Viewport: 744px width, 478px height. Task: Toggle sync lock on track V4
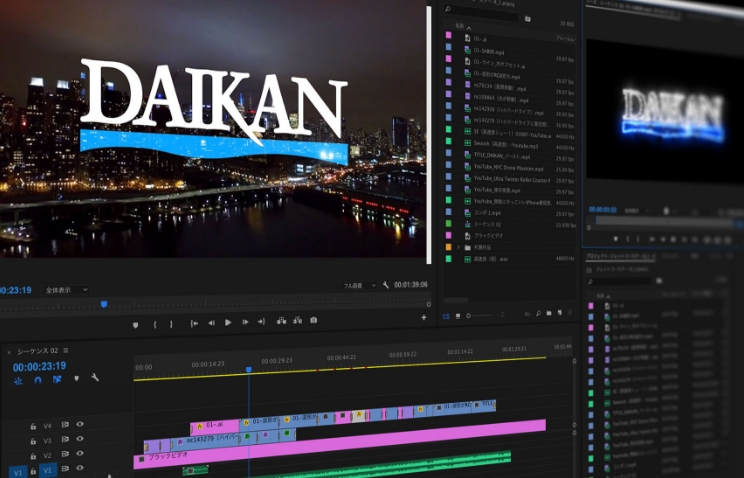[65, 425]
